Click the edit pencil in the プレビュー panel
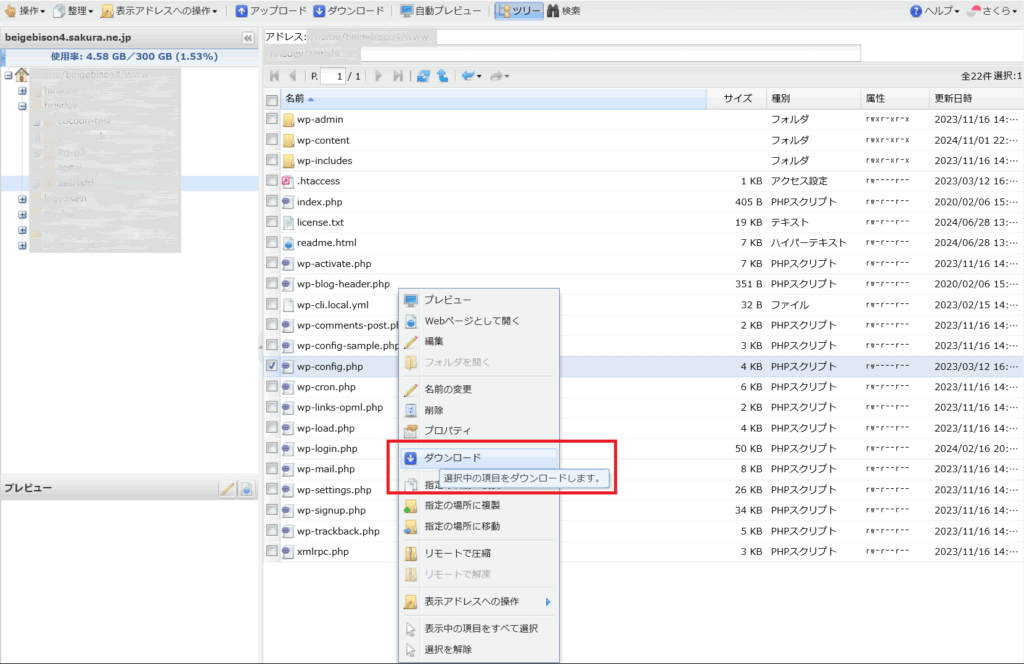 coord(227,488)
